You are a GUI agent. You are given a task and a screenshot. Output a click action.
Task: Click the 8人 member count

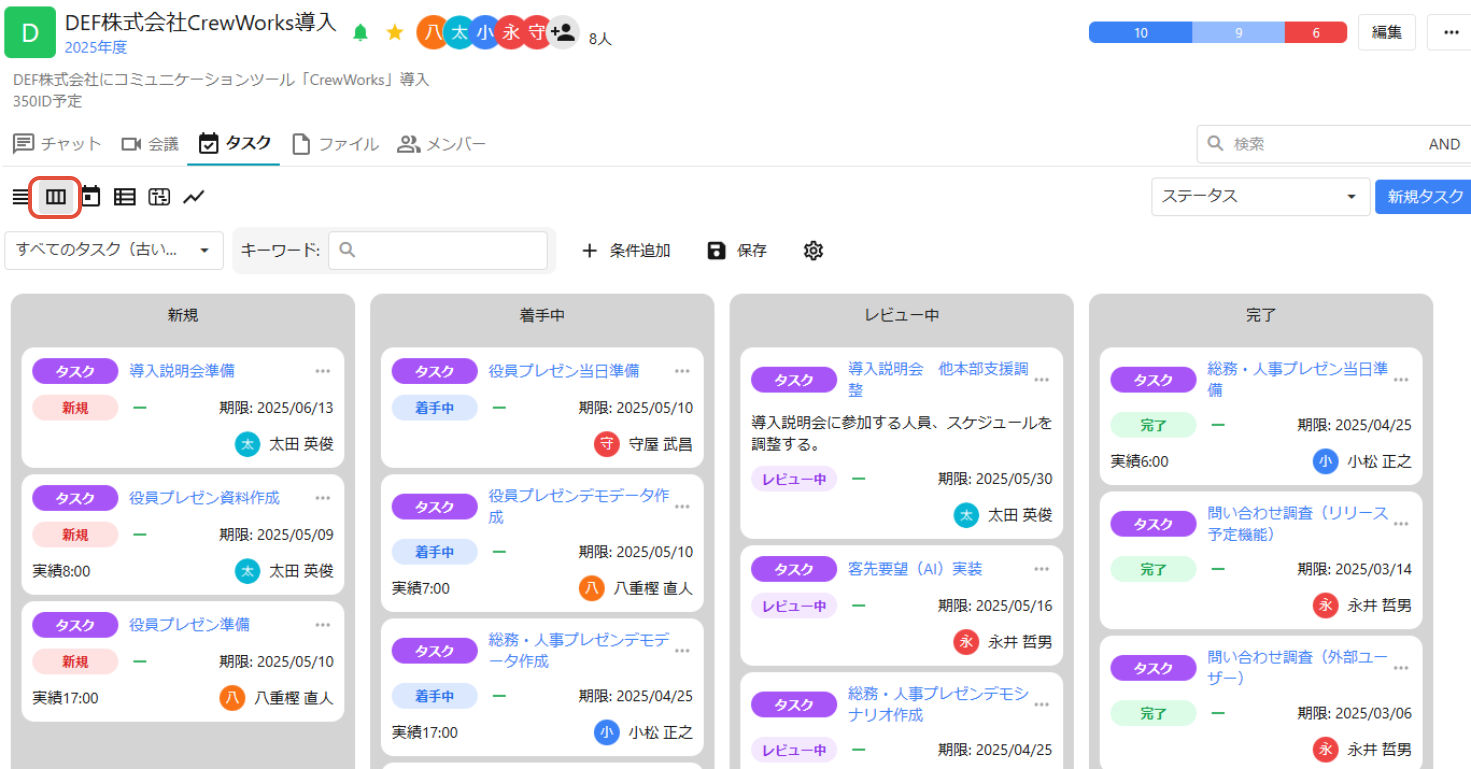[x=600, y=39]
